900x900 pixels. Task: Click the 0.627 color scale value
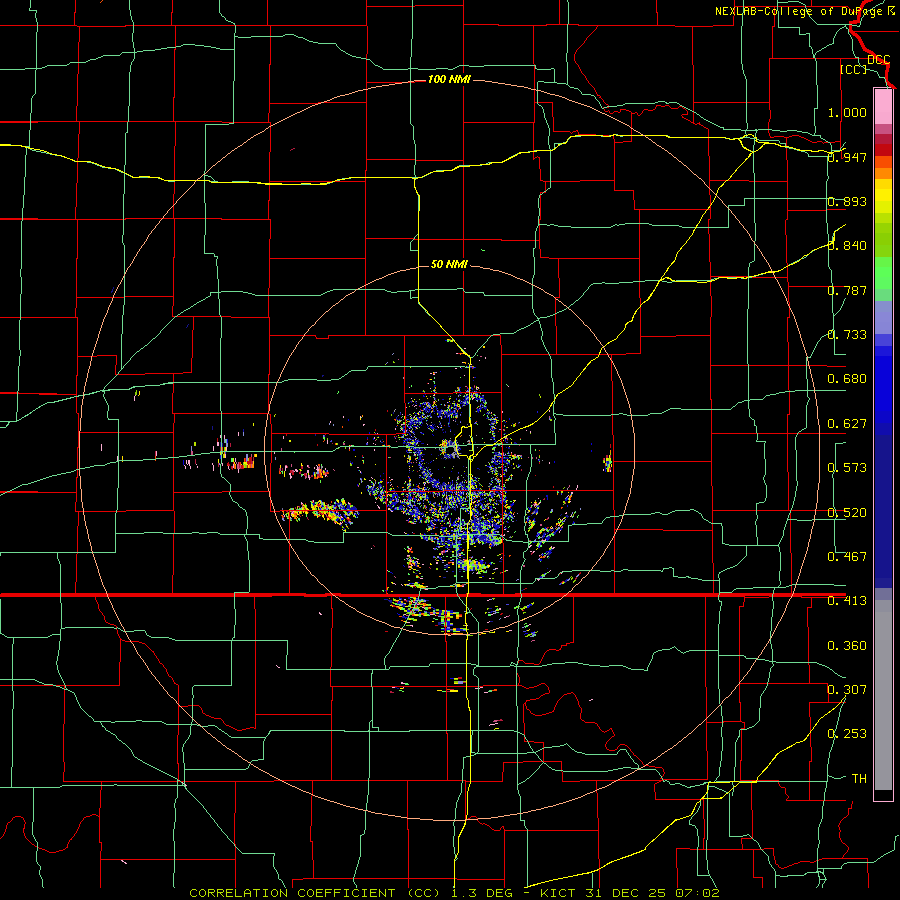click(847, 424)
